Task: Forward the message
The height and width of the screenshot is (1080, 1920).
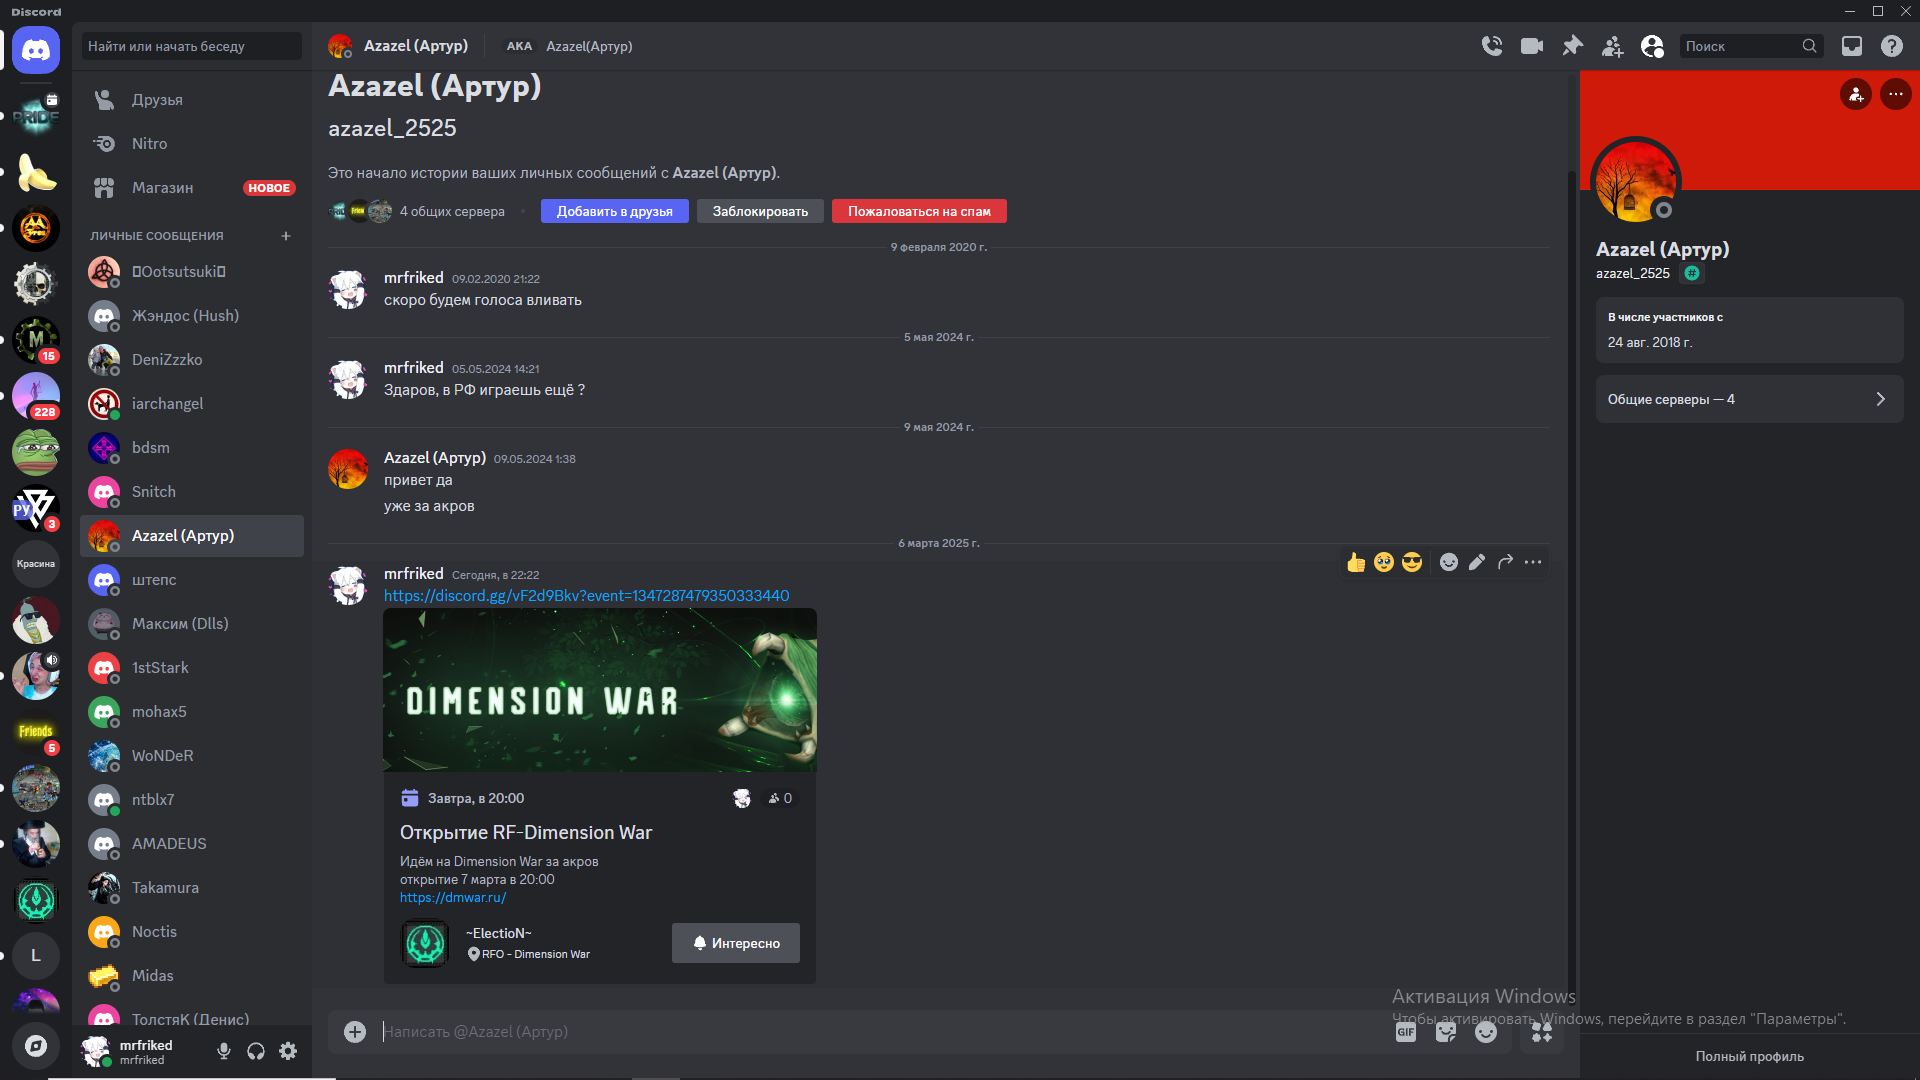Action: (x=1505, y=562)
